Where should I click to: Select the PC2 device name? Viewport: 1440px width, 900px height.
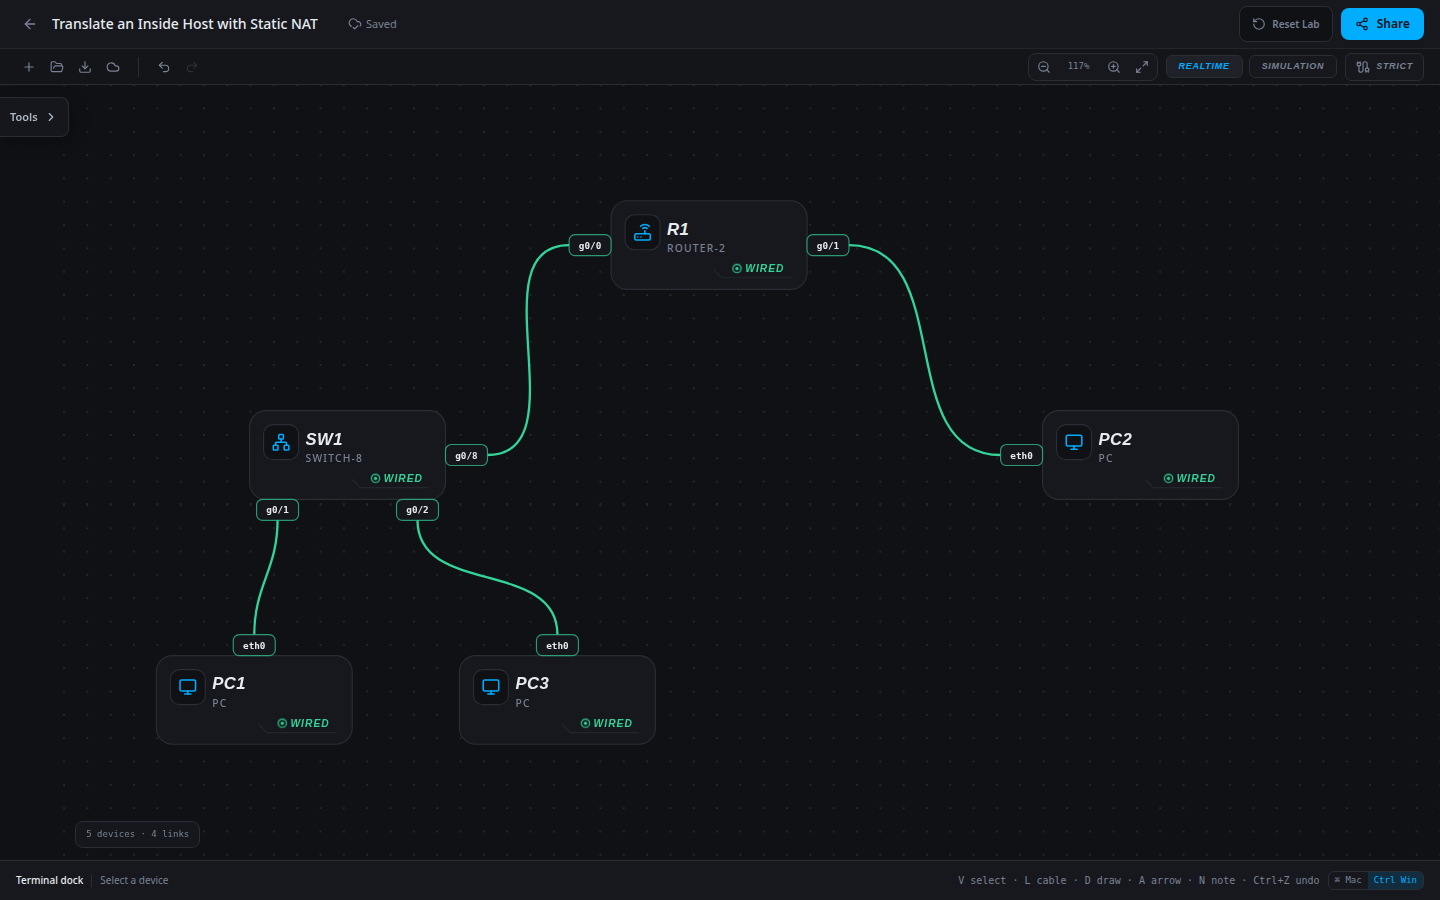point(1115,439)
